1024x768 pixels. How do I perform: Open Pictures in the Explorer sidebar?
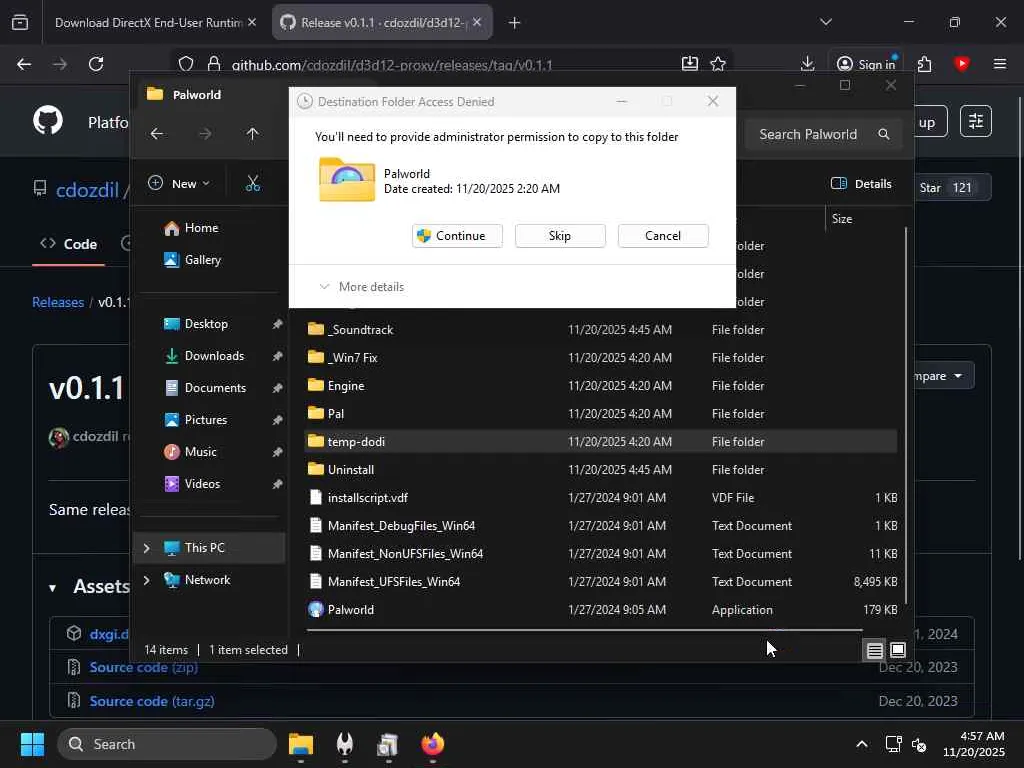click(x=206, y=420)
